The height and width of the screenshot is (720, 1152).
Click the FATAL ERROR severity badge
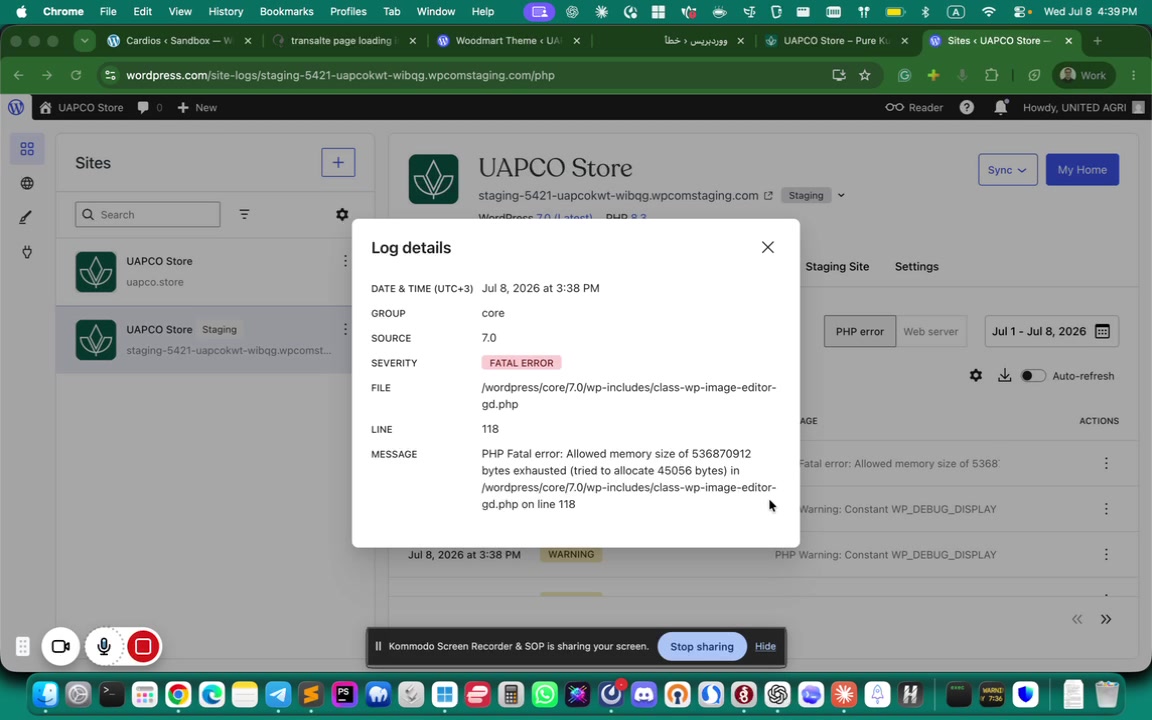point(522,363)
